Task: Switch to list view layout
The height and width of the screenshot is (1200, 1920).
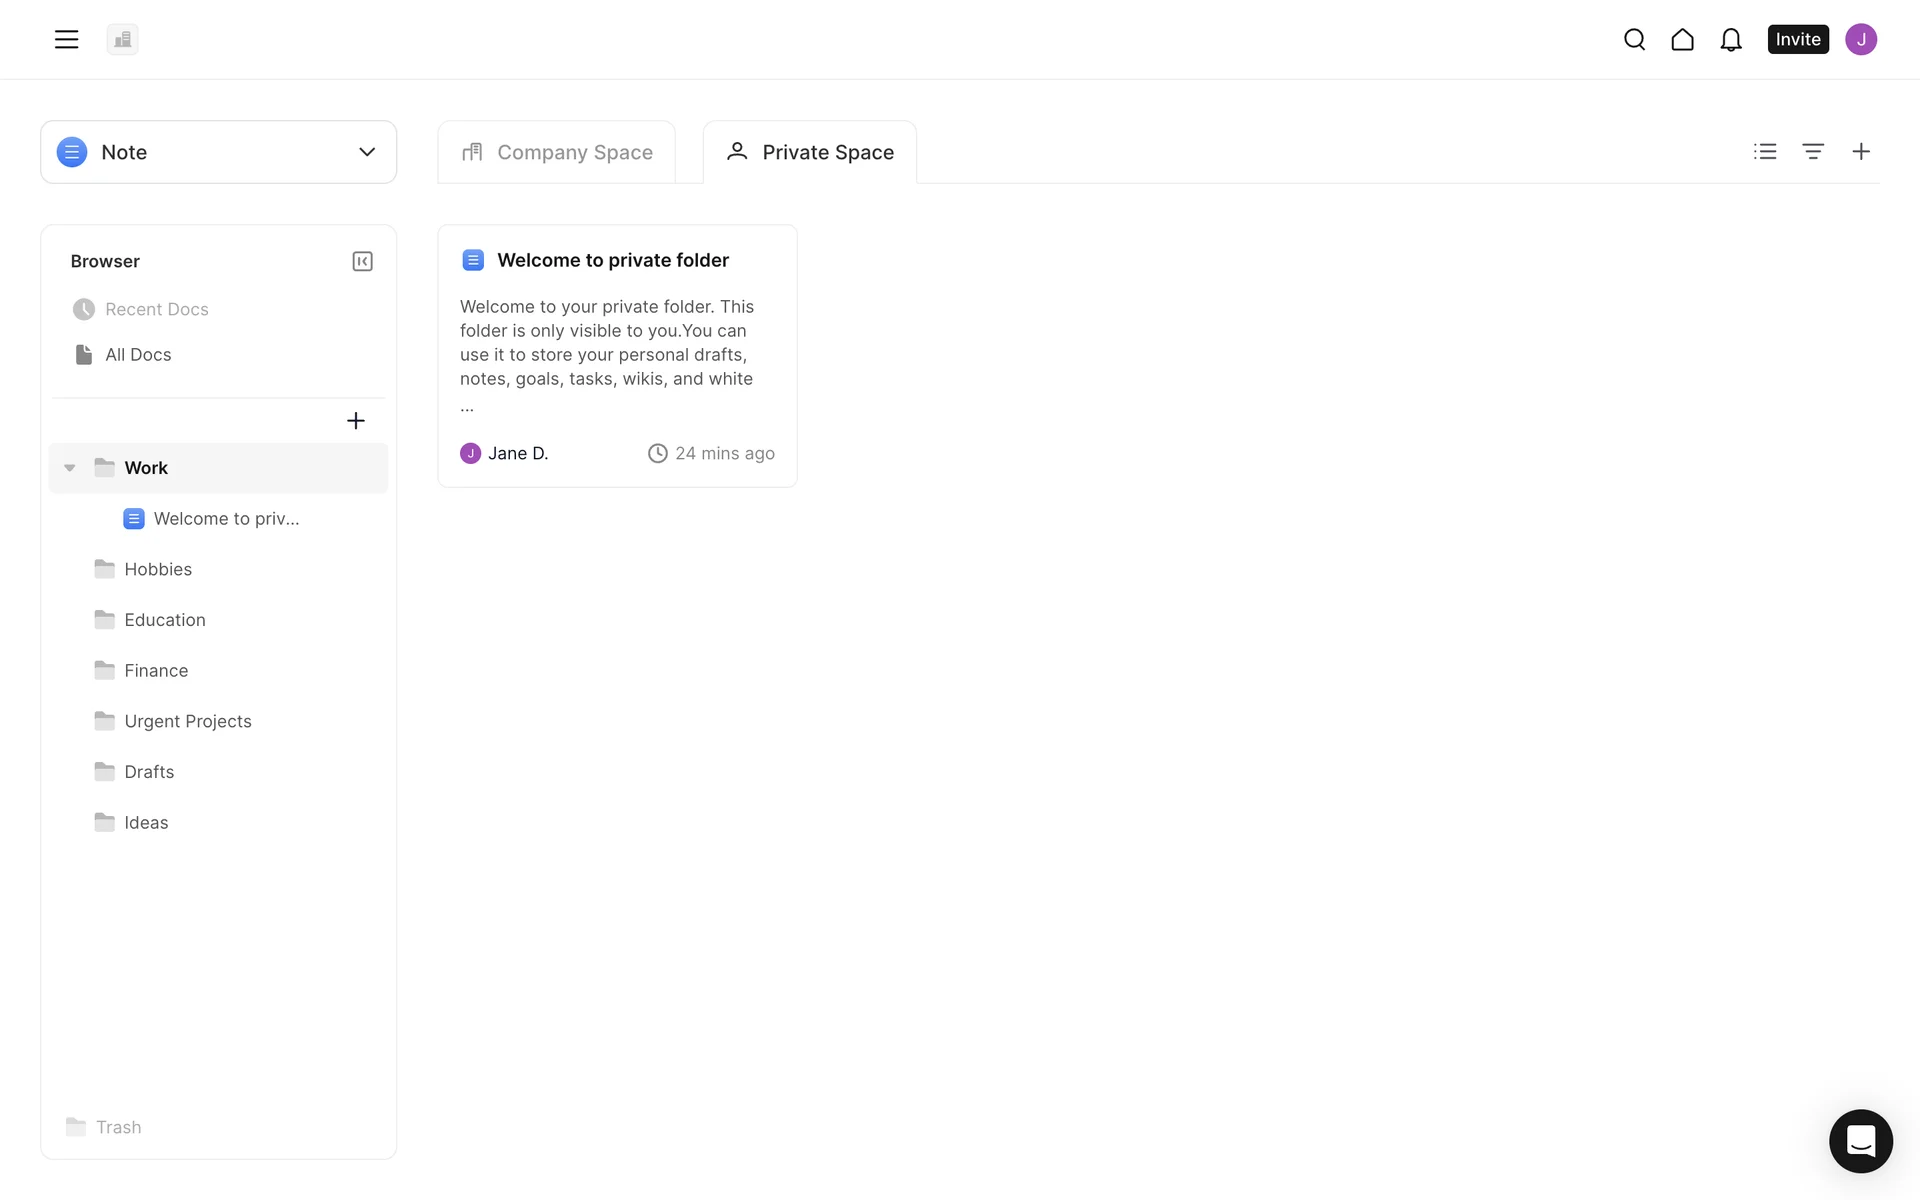Action: 1765,151
